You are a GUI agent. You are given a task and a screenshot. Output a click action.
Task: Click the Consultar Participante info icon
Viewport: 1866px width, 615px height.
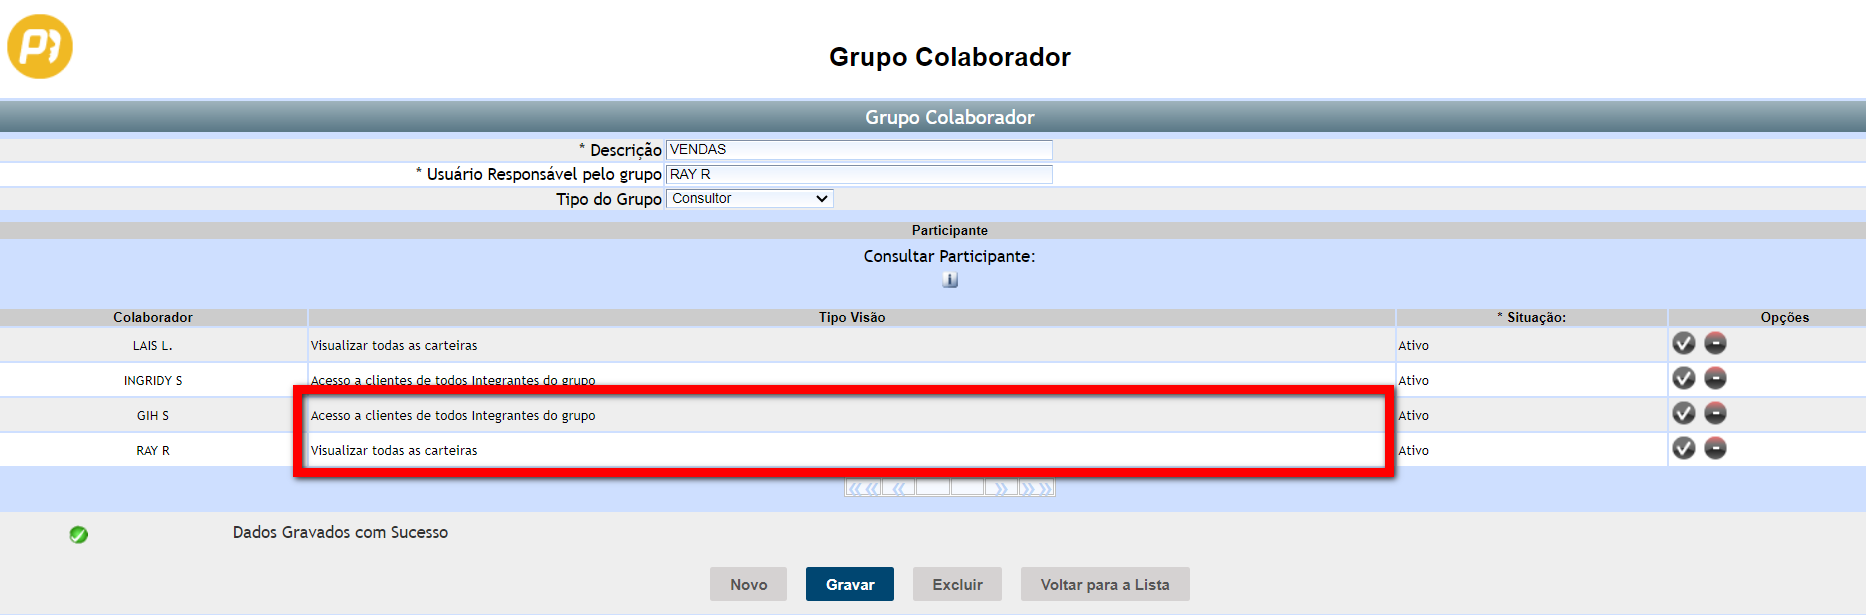(950, 280)
